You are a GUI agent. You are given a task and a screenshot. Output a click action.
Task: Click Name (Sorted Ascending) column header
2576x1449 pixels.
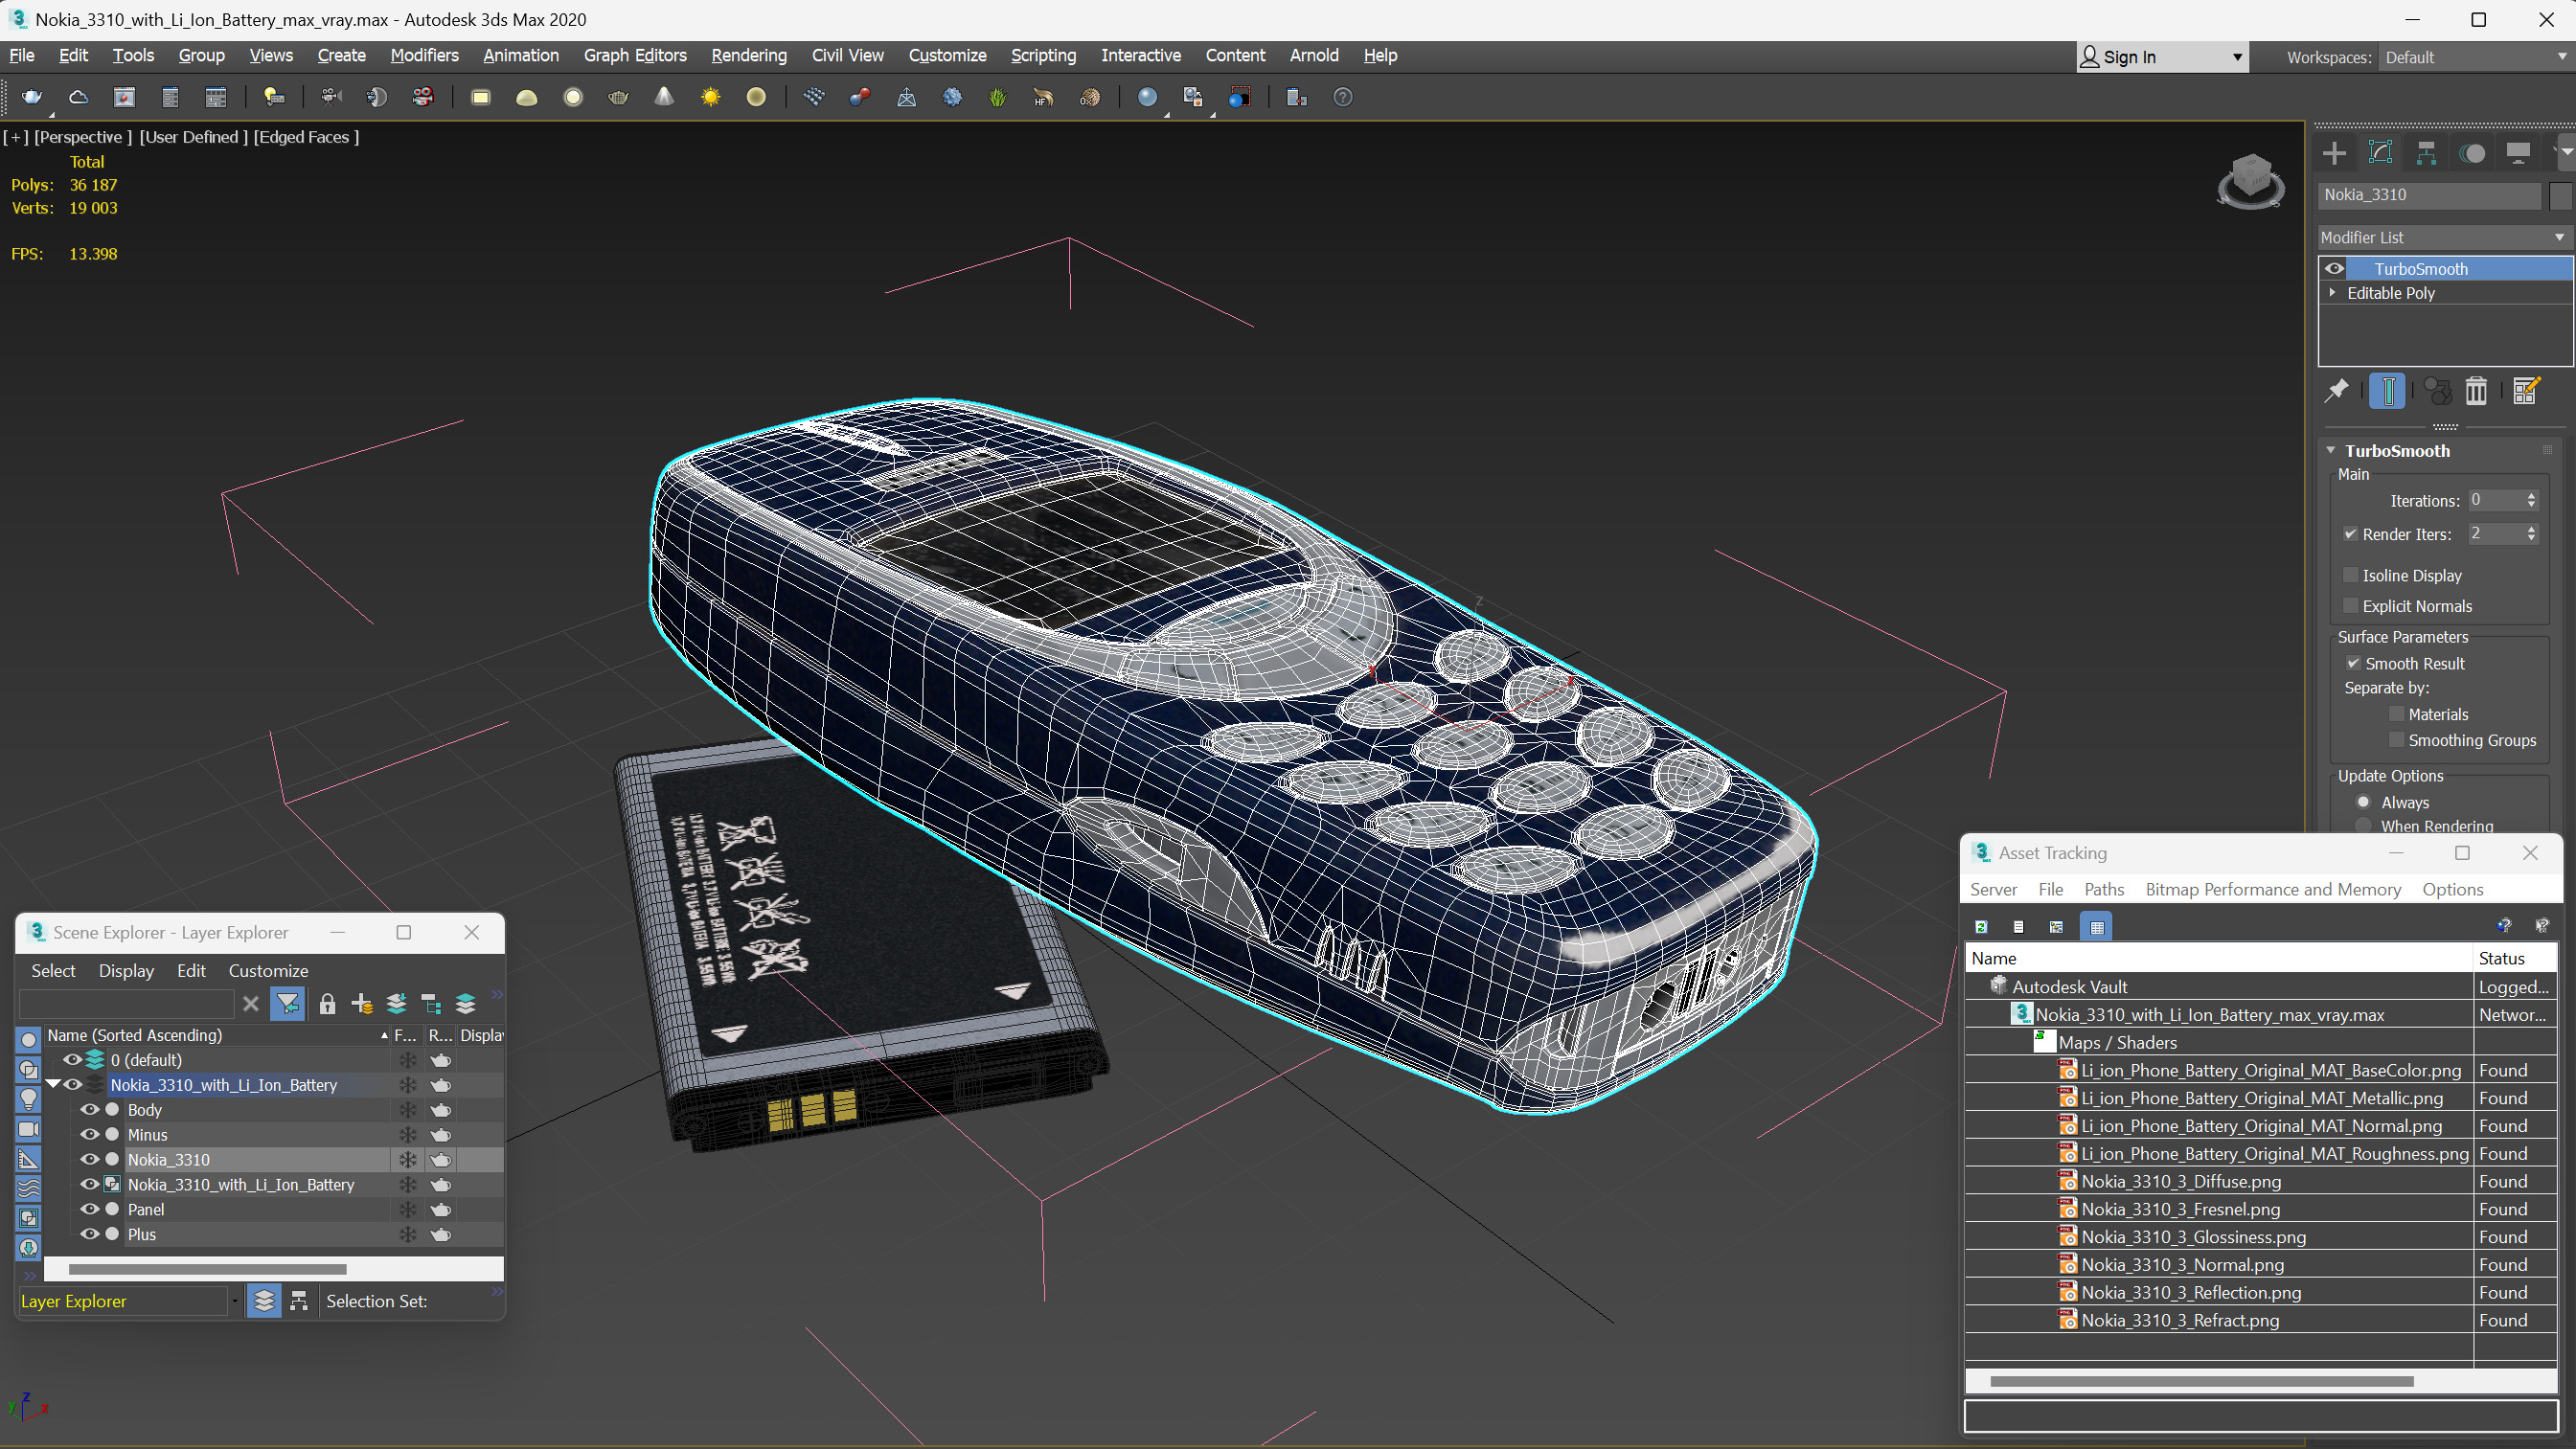217,1035
